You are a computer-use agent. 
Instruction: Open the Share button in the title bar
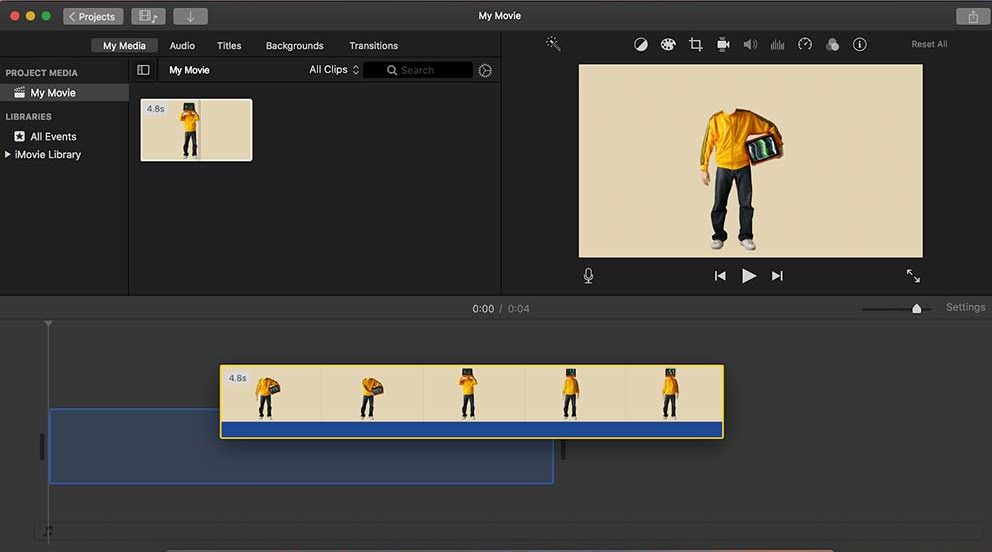click(972, 16)
